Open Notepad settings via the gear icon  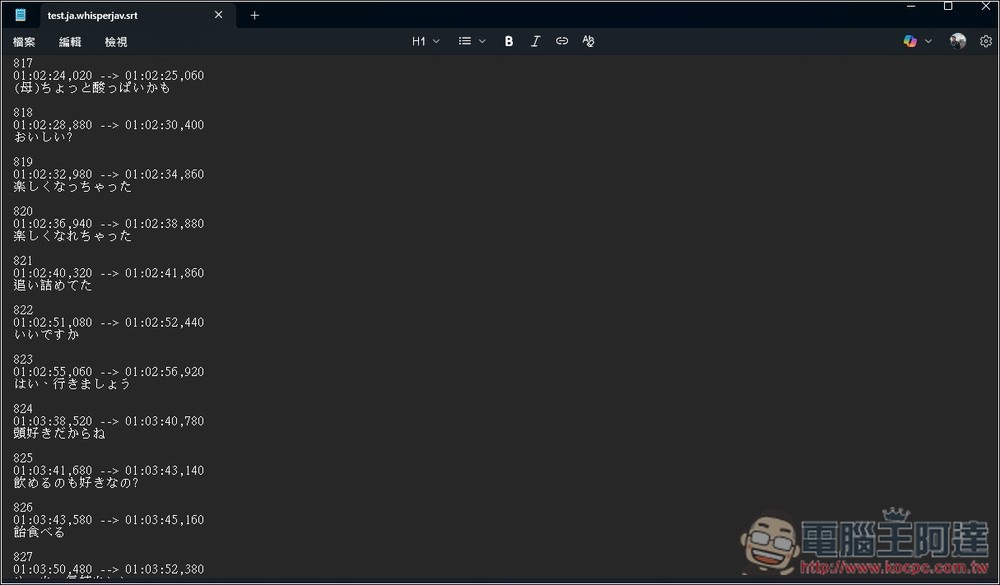pyautogui.click(x=985, y=41)
